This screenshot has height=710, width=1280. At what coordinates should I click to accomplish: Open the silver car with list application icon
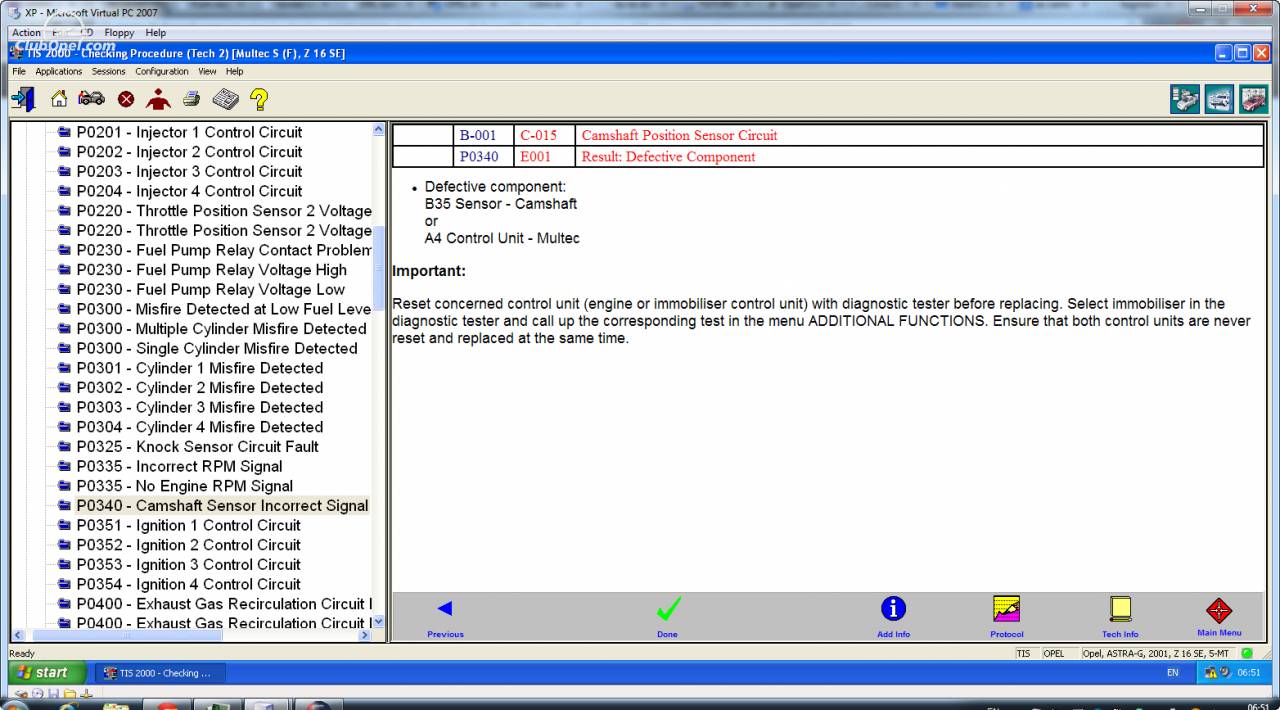[x=1186, y=99]
